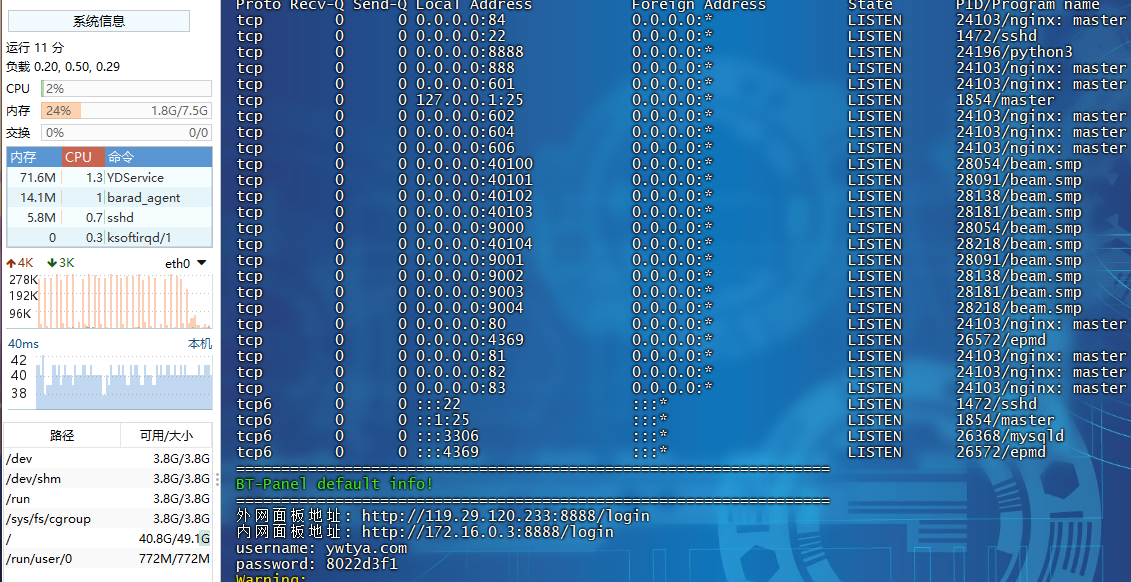Click the 运行 11 分 uptime text
The width and height of the screenshot is (1131, 582).
35,48
